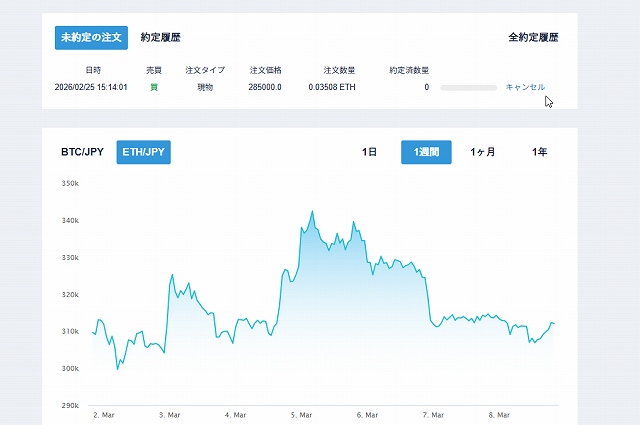This screenshot has width=640, height=425.
Task: Open the 約定履歴 tab
Action: 160,37
